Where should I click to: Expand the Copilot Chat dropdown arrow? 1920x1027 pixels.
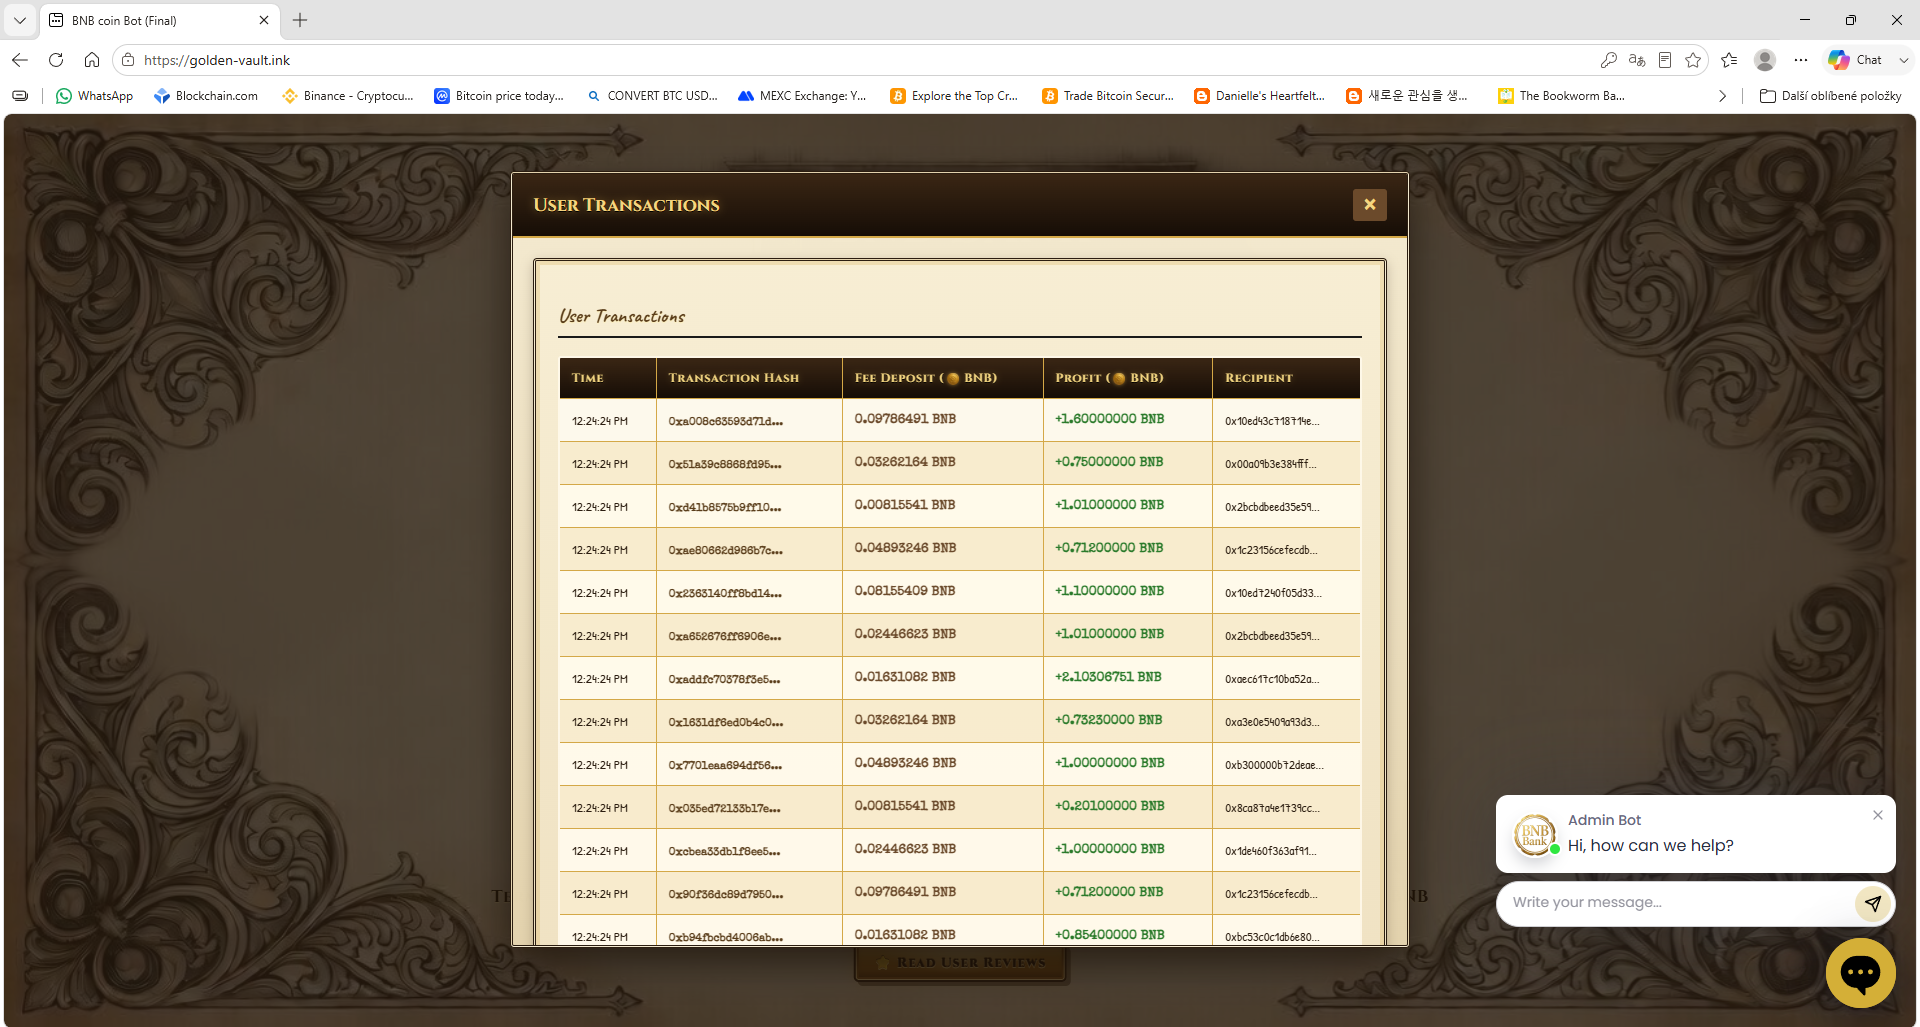[1903, 60]
